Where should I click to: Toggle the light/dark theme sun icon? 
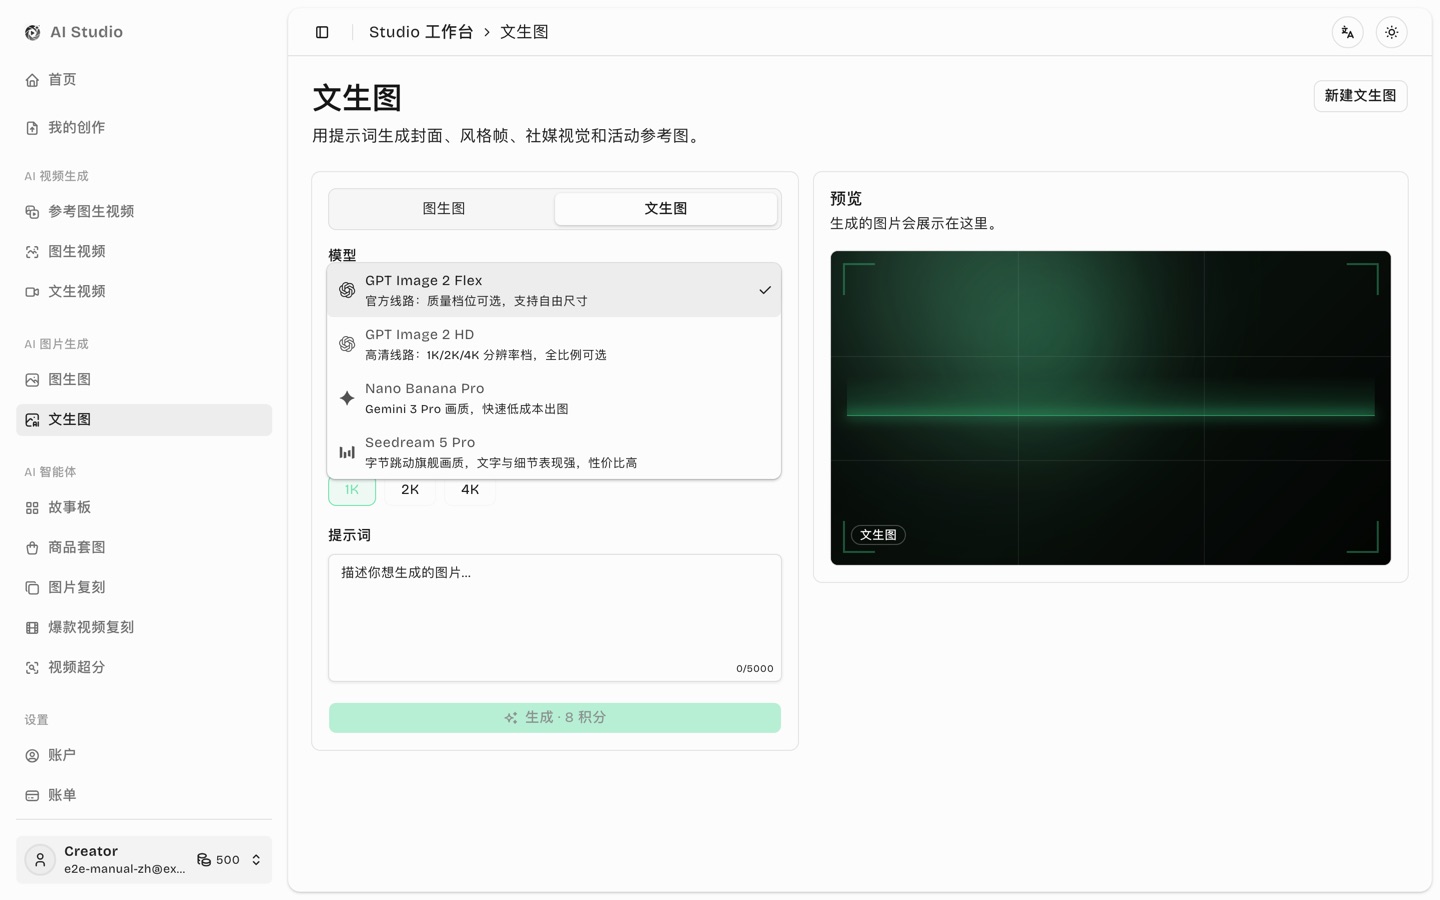(x=1392, y=32)
